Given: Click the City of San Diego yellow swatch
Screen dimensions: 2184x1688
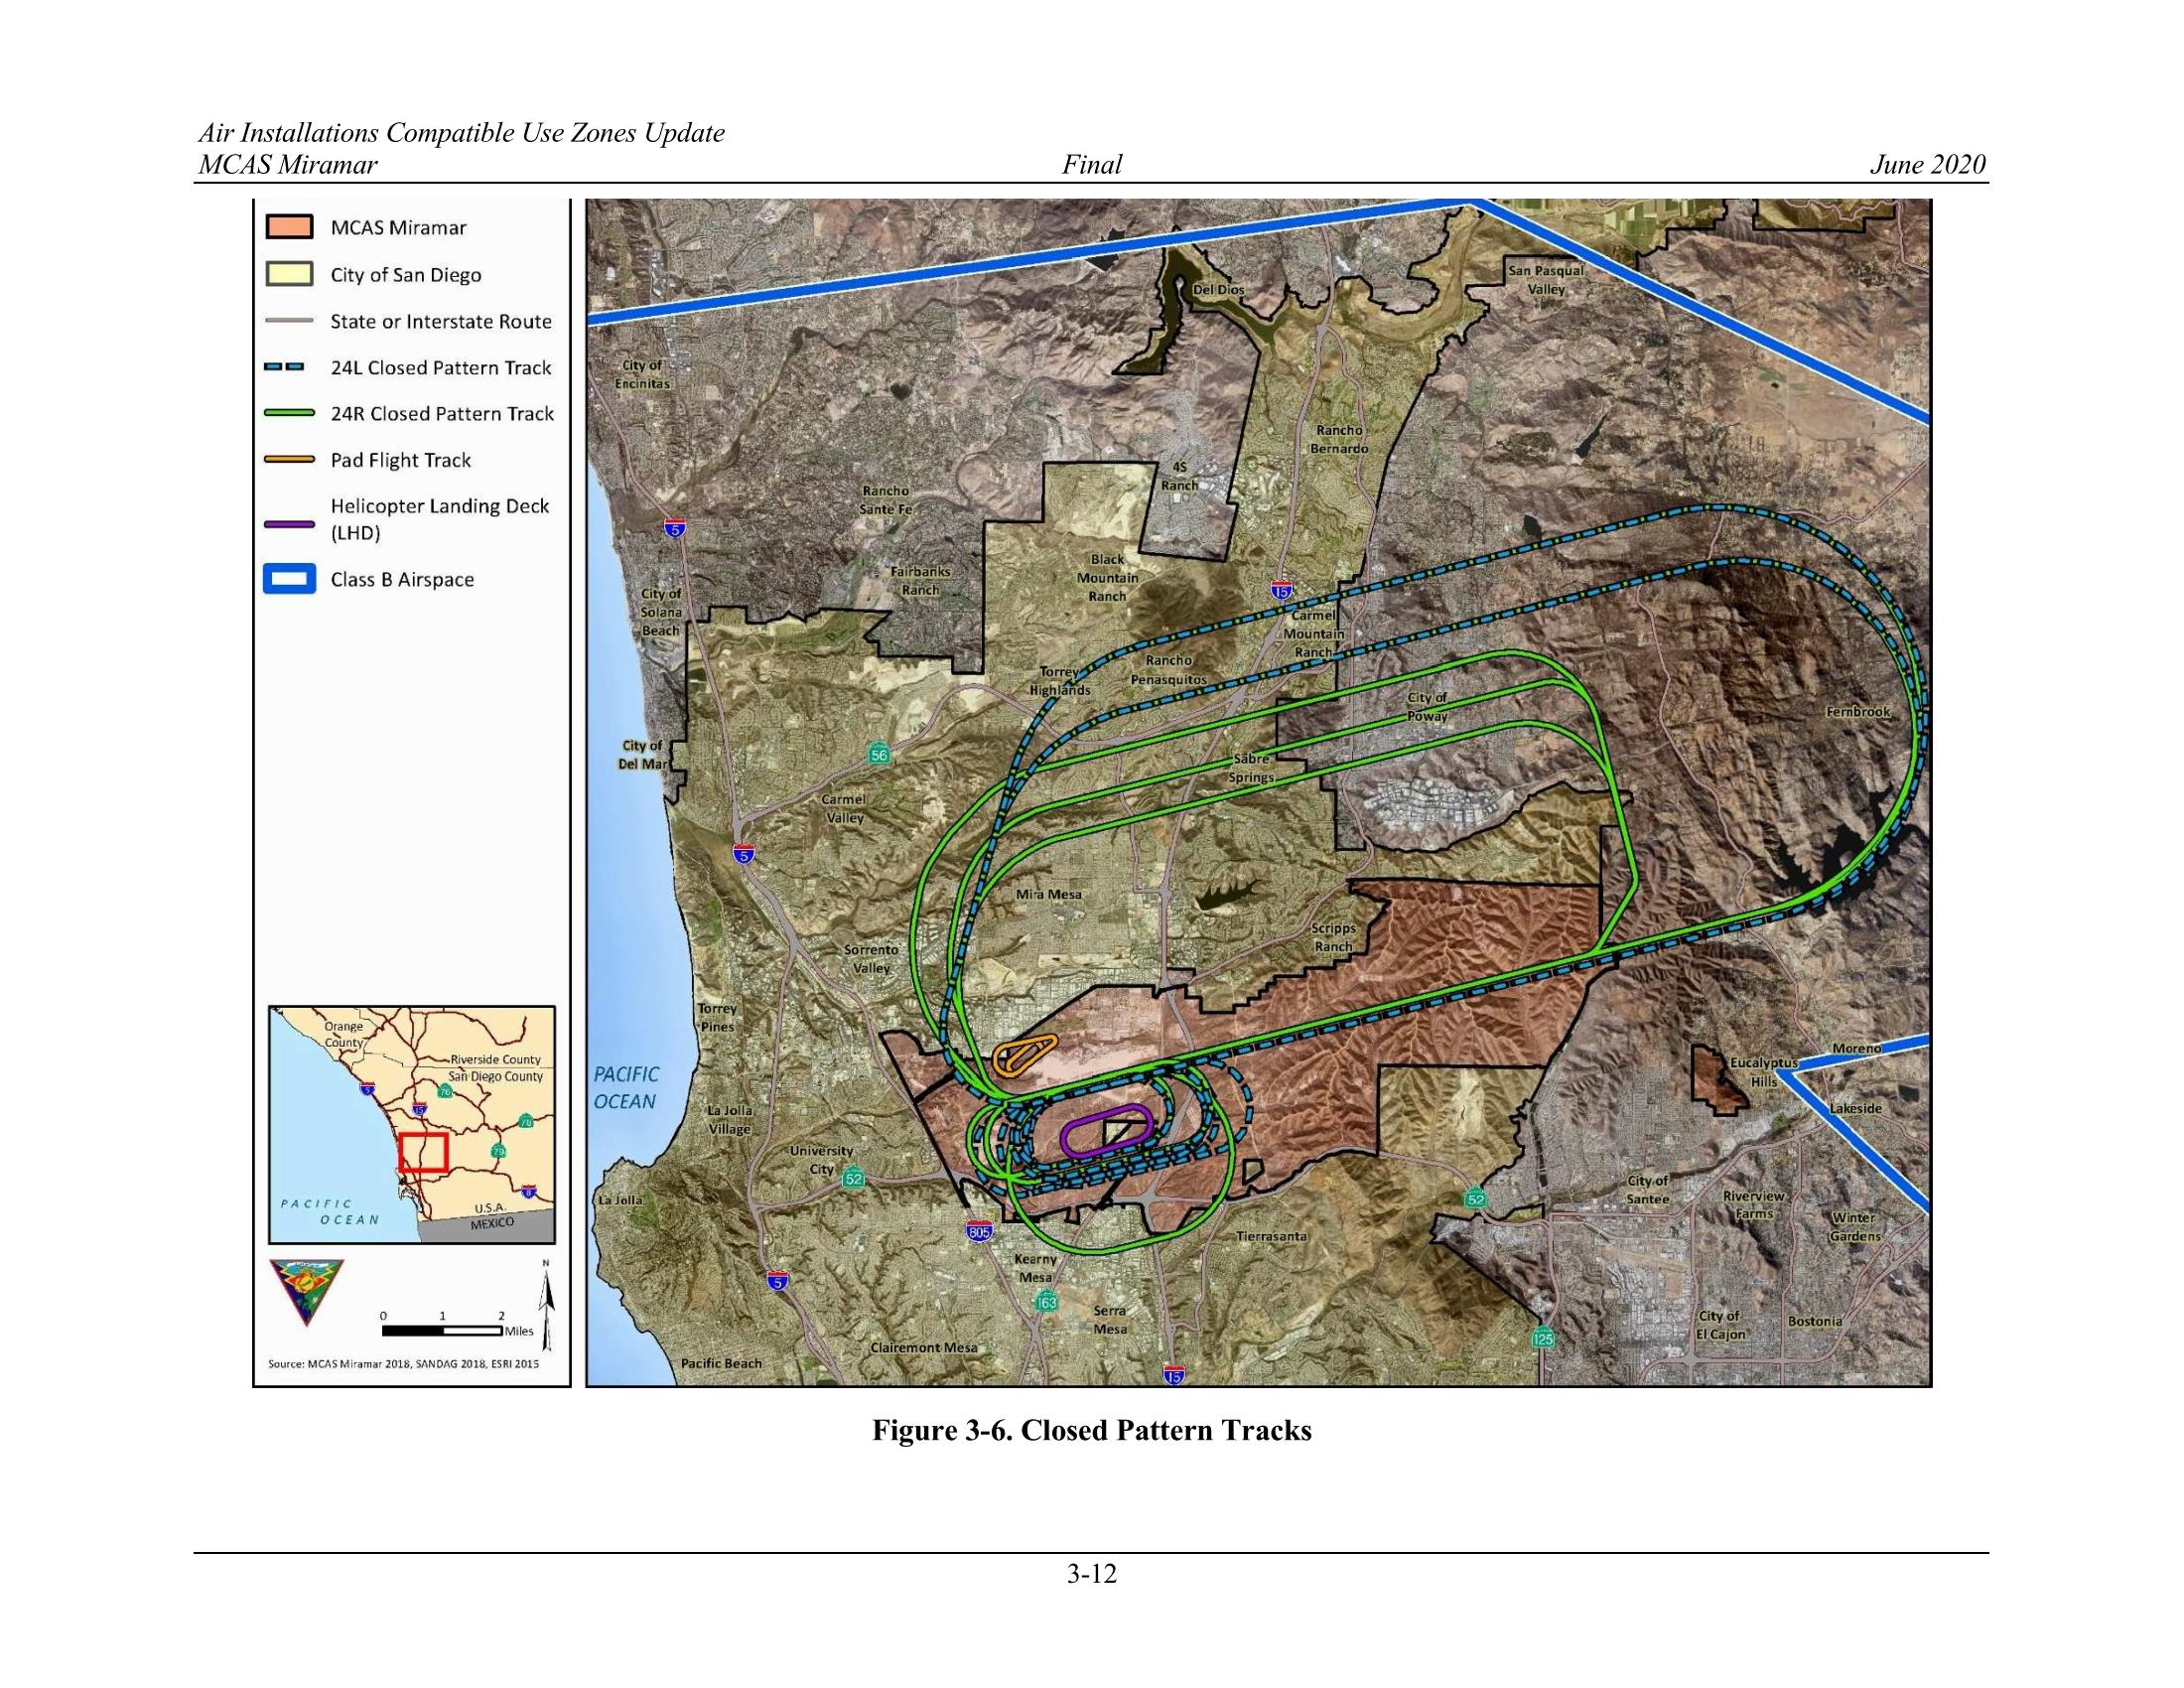Looking at the screenshot, I should (x=289, y=274).
